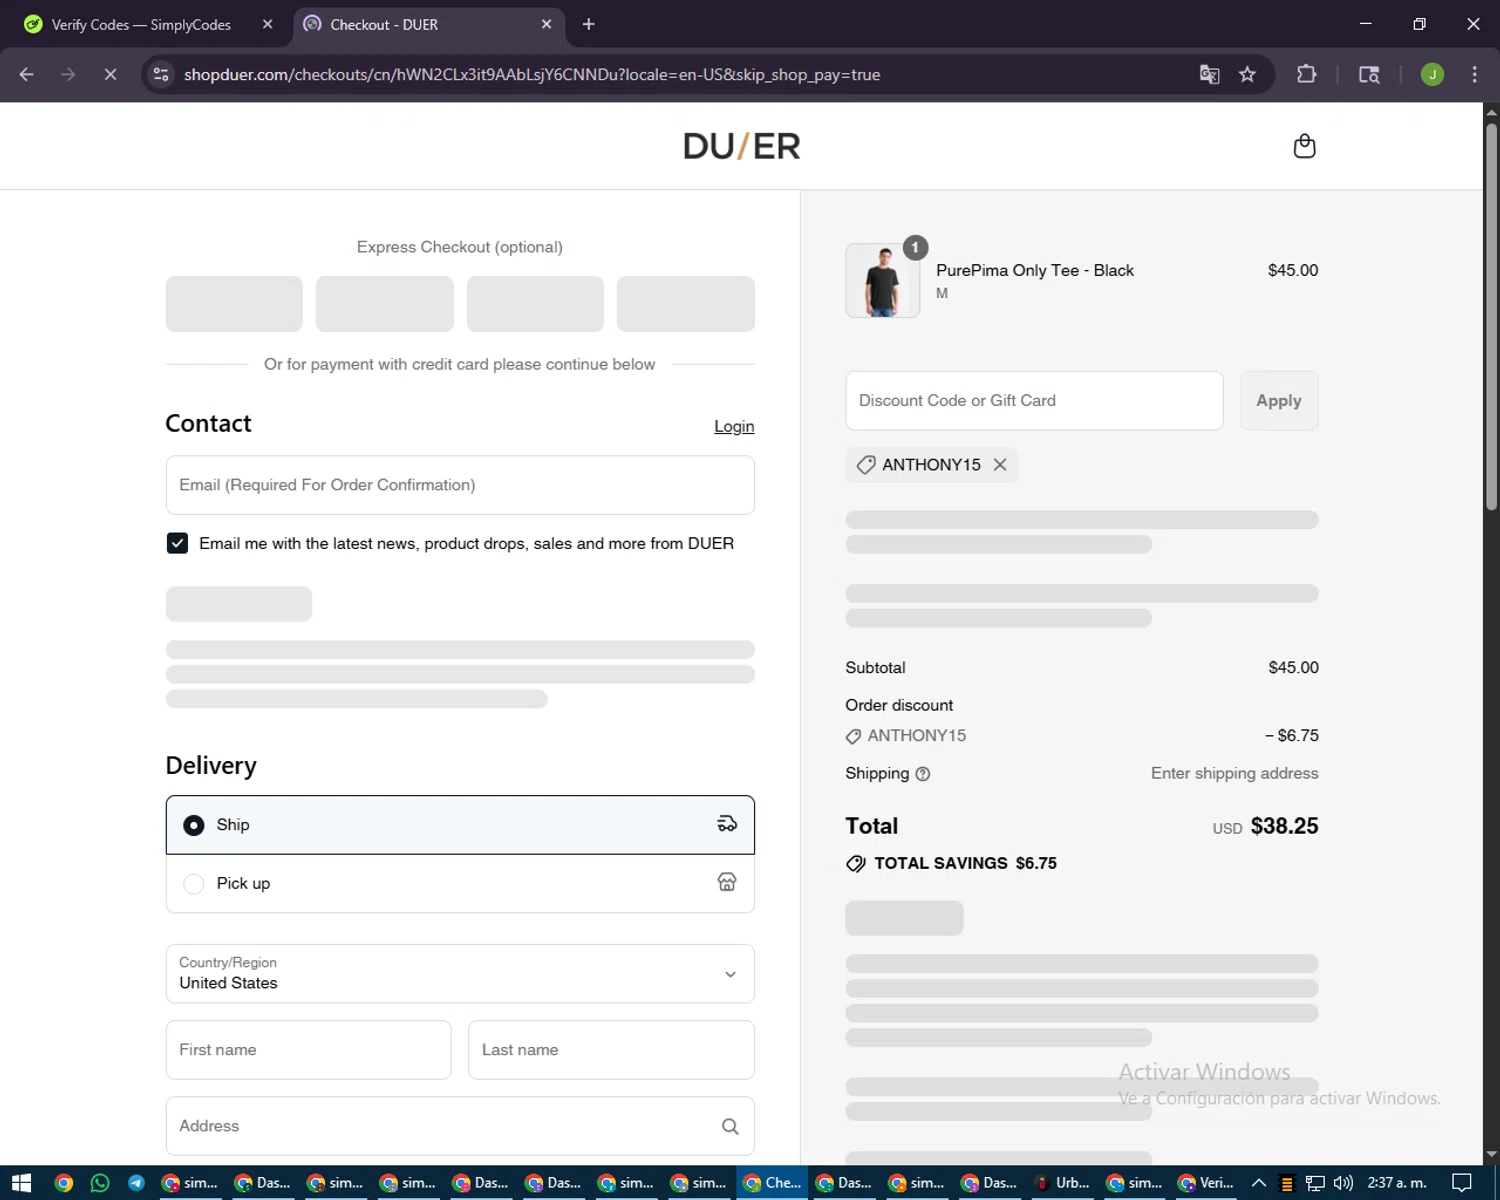Switch to the Checkout - DUER tab
The image size is (1500, 1200).
[428, 24]
